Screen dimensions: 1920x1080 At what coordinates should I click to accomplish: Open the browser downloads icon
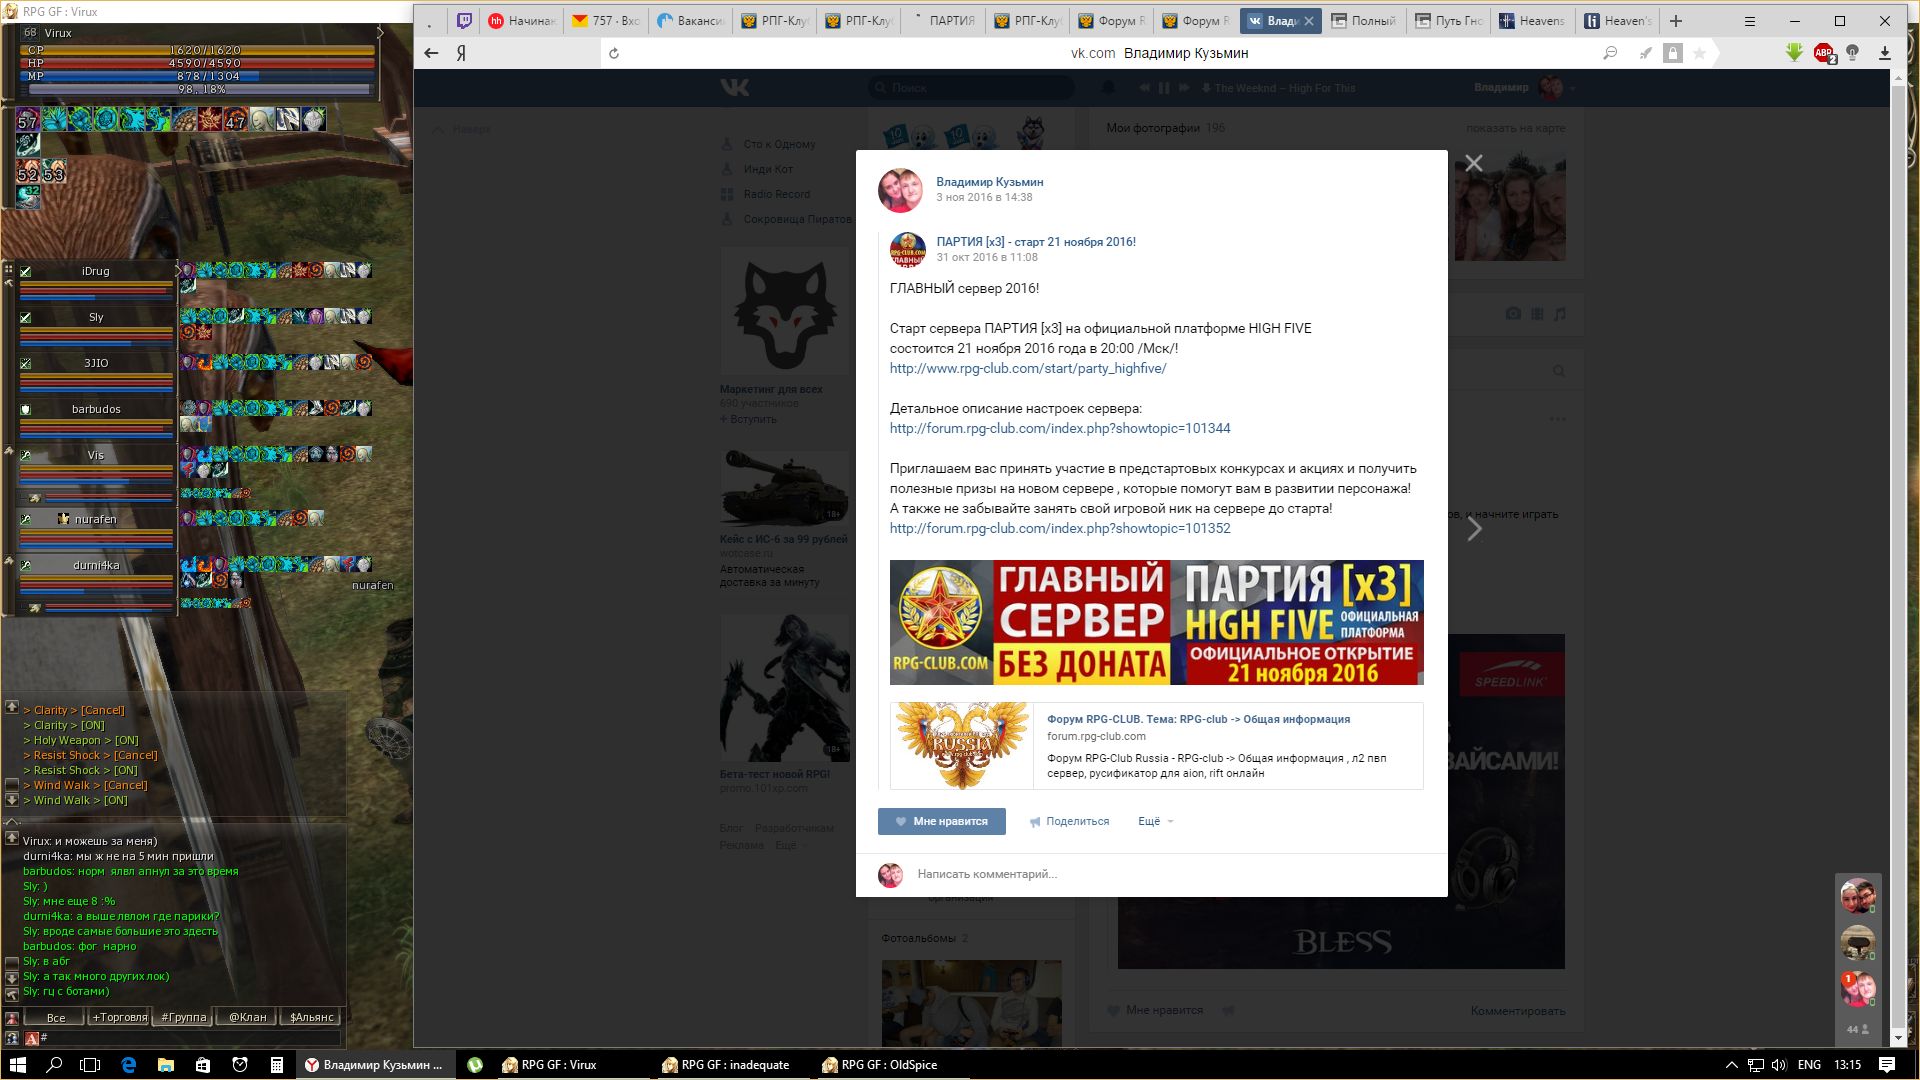(1885, 53)
